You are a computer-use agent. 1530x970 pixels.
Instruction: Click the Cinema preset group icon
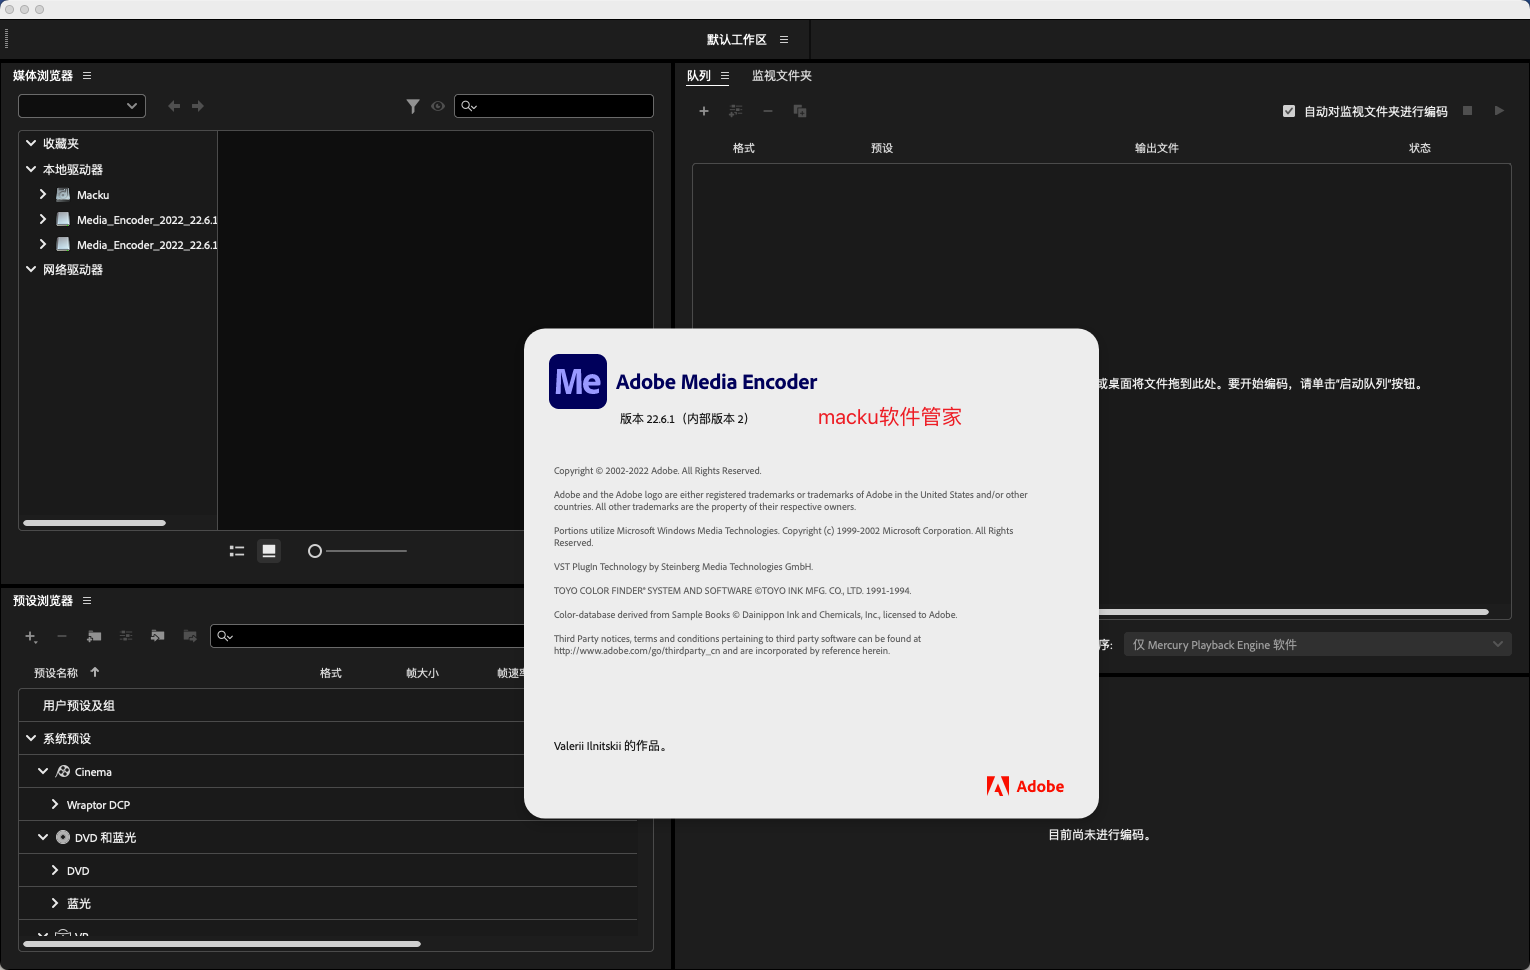pos(63,772)
